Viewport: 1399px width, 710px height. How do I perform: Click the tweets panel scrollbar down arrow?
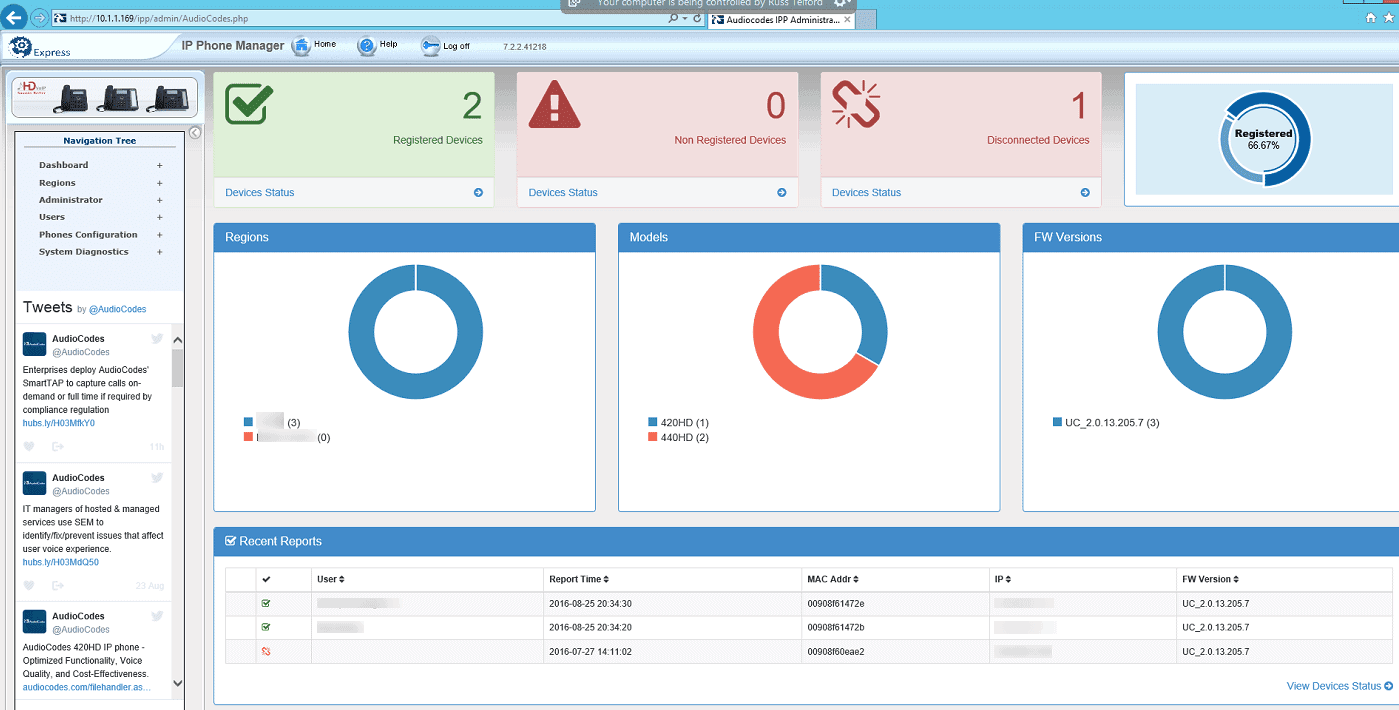click(x=178, y=683)
